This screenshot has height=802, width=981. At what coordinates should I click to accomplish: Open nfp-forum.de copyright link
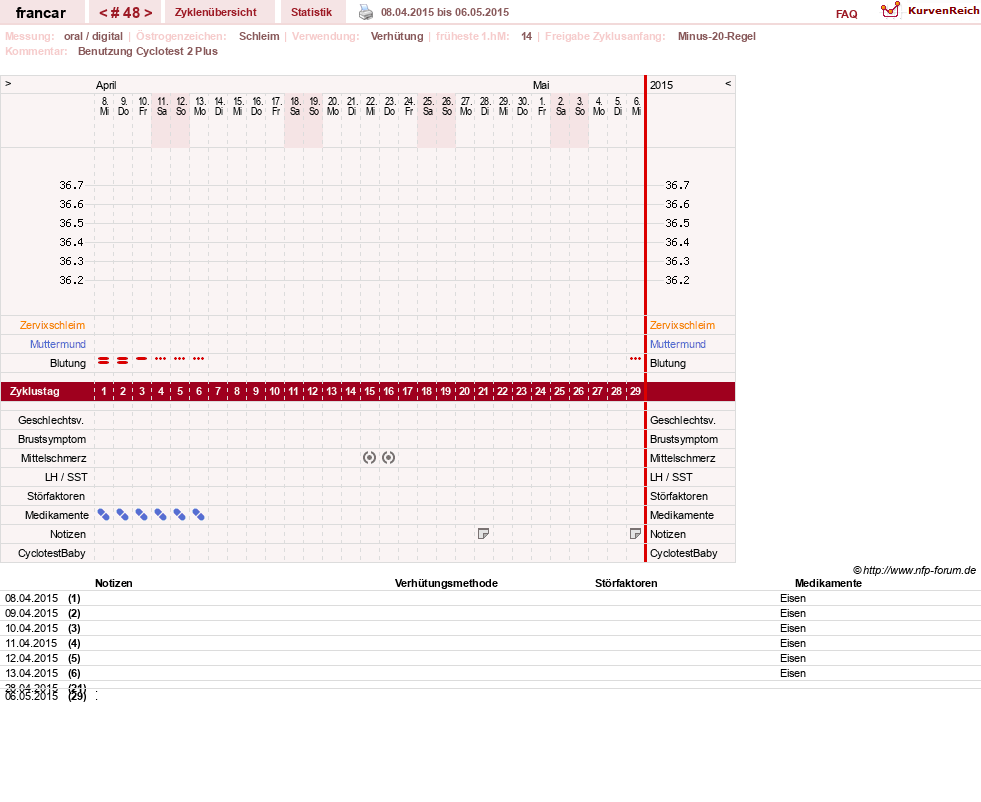tap(914, 570)
